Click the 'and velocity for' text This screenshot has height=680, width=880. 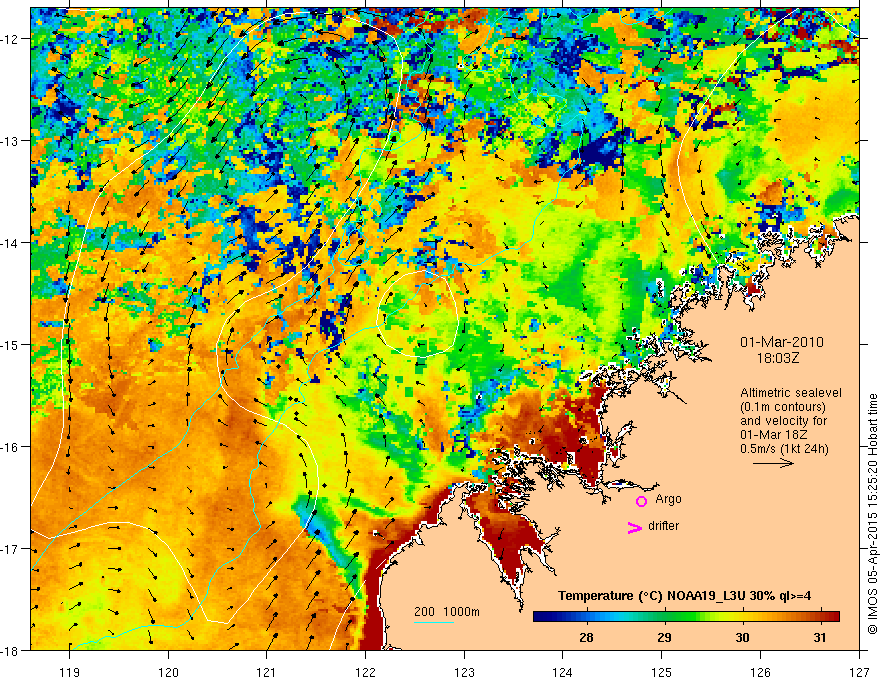783,421
